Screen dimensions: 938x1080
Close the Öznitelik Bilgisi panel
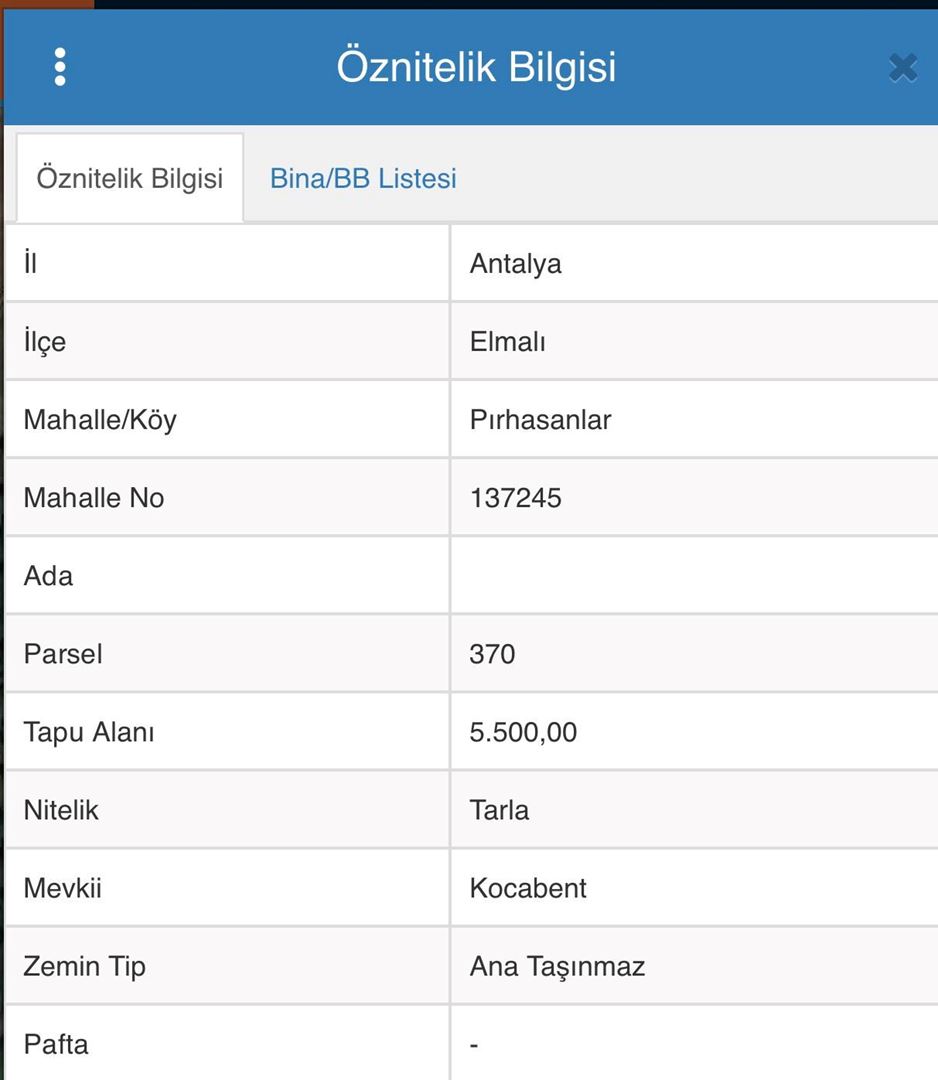[x=902, y=68]
